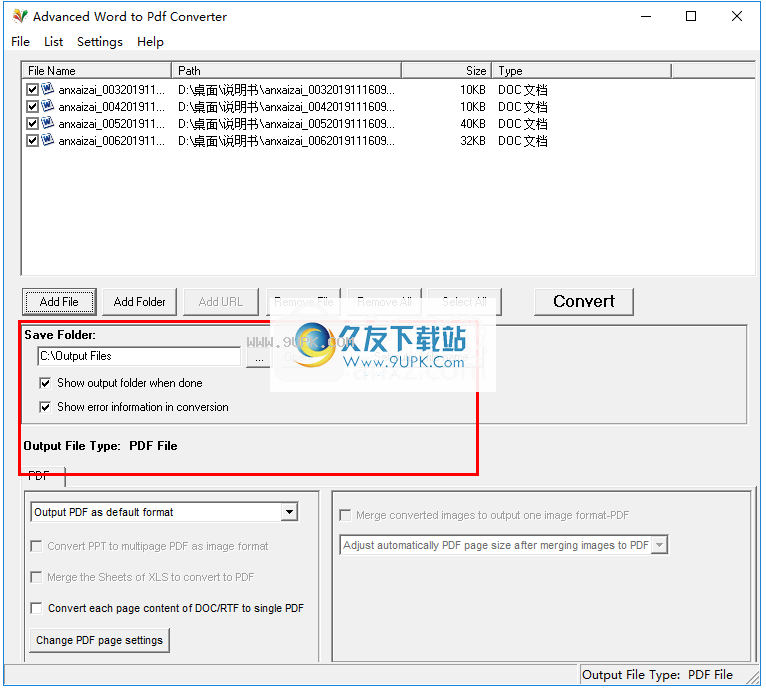
Task: Click file name anxaizai_005201911
Action: tap(112, 124)
